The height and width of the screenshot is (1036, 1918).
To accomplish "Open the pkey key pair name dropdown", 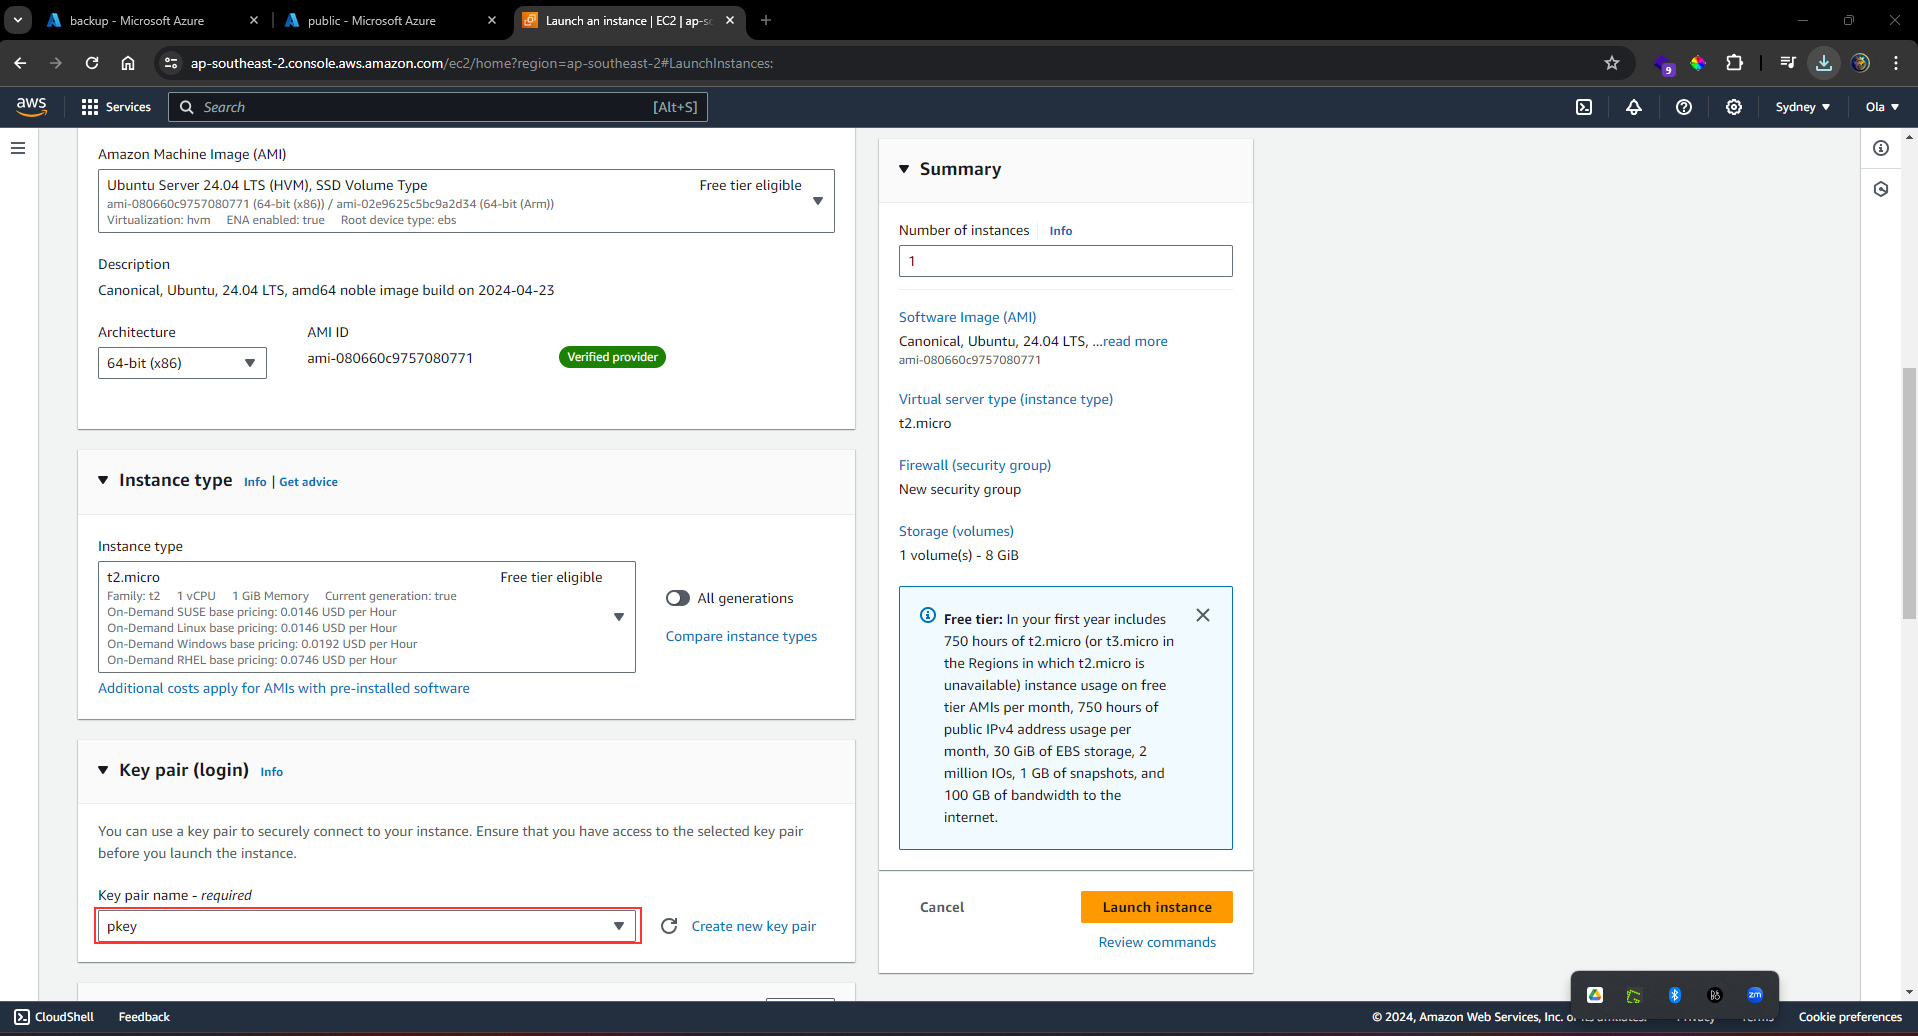I will (368, 926).
